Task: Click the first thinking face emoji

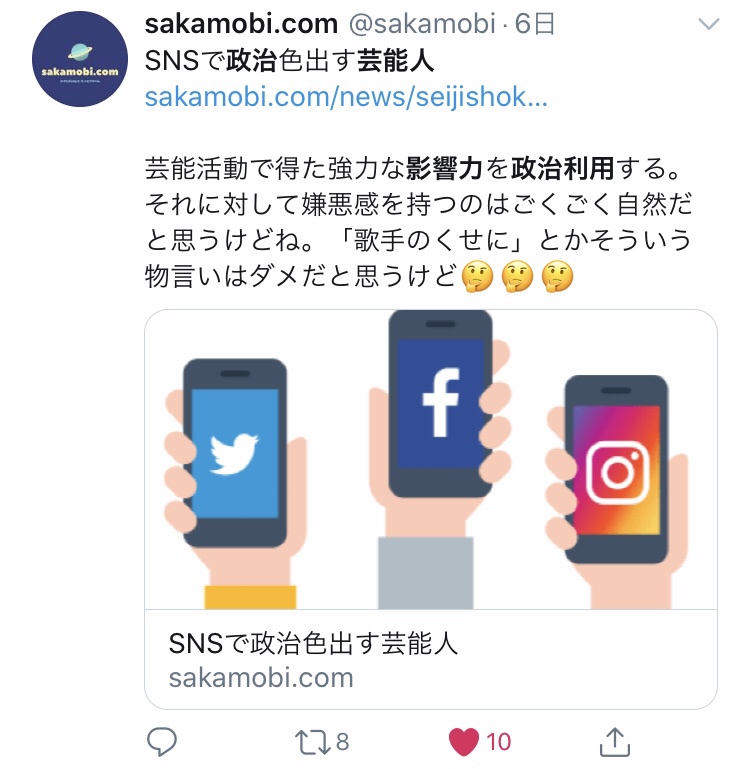Action: click(478, 277)
